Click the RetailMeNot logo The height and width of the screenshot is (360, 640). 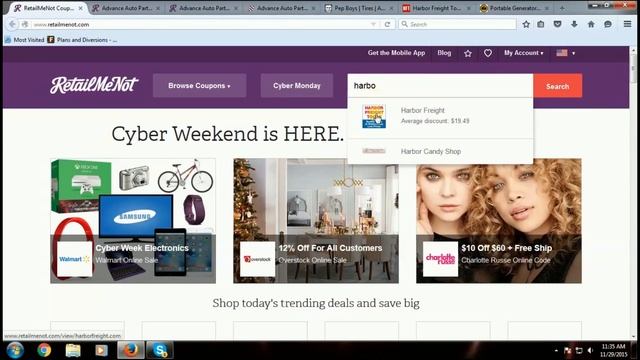point(94,85)
